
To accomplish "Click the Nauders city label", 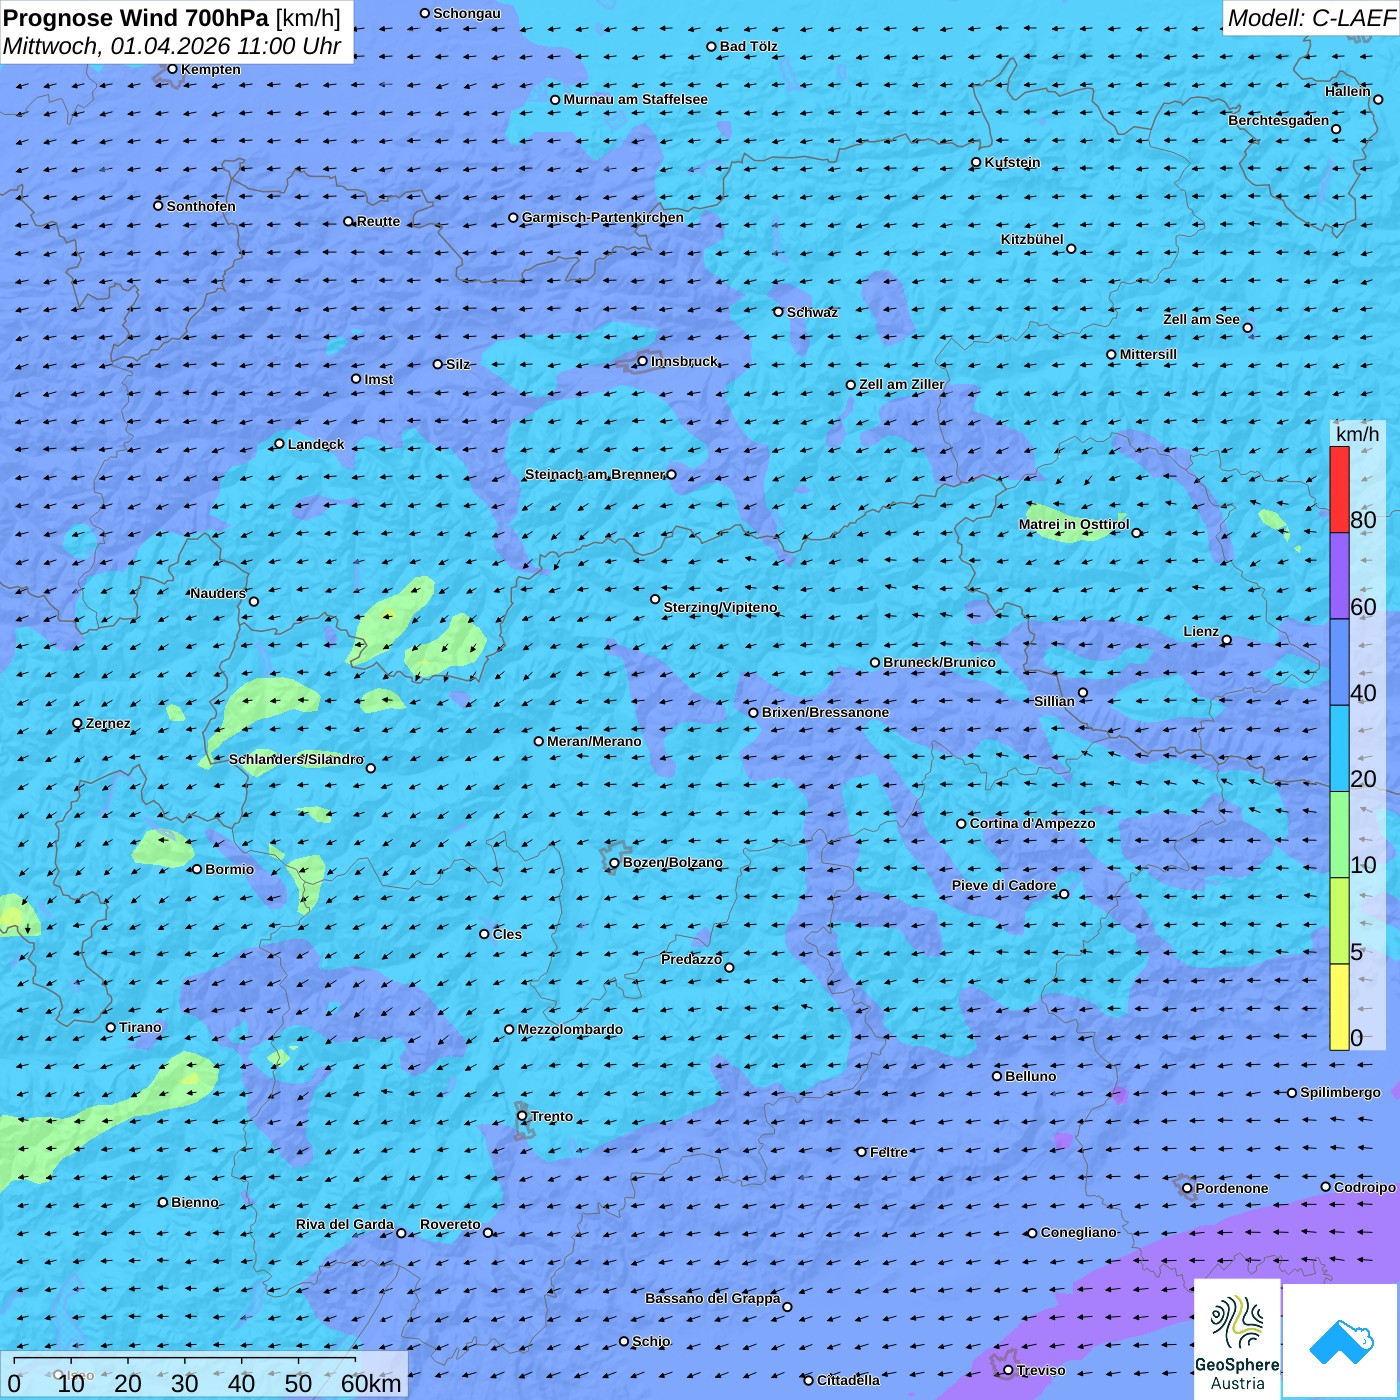I will (217, 593).
